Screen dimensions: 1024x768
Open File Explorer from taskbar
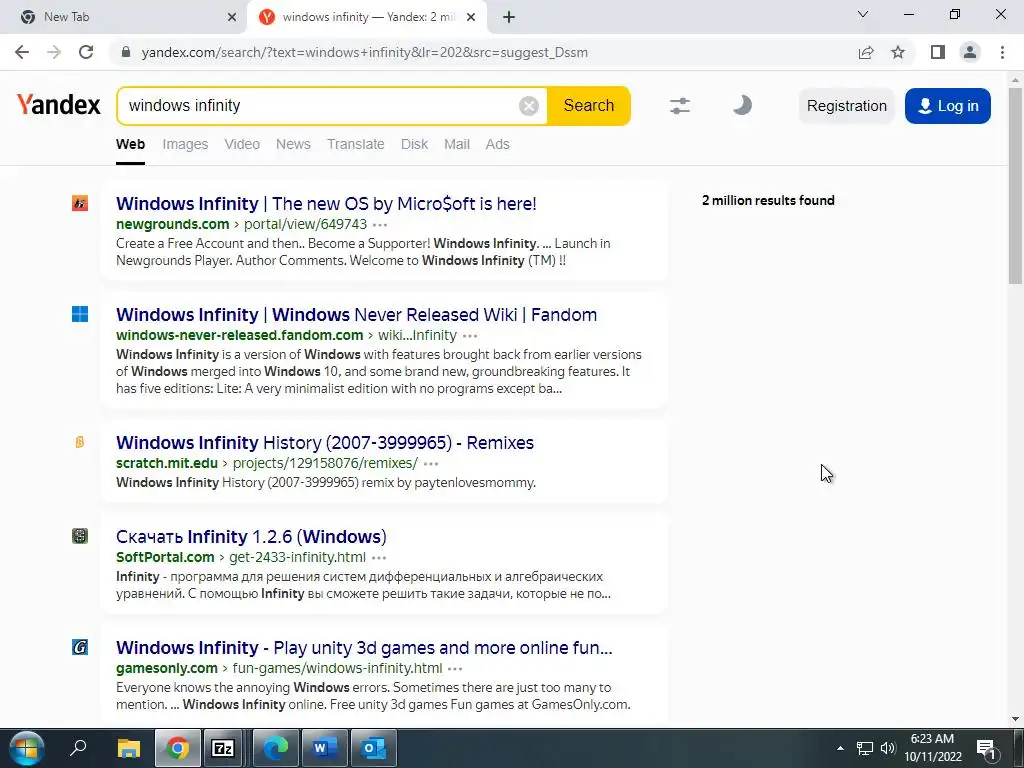pyautogui.click(x=128, y=748)
